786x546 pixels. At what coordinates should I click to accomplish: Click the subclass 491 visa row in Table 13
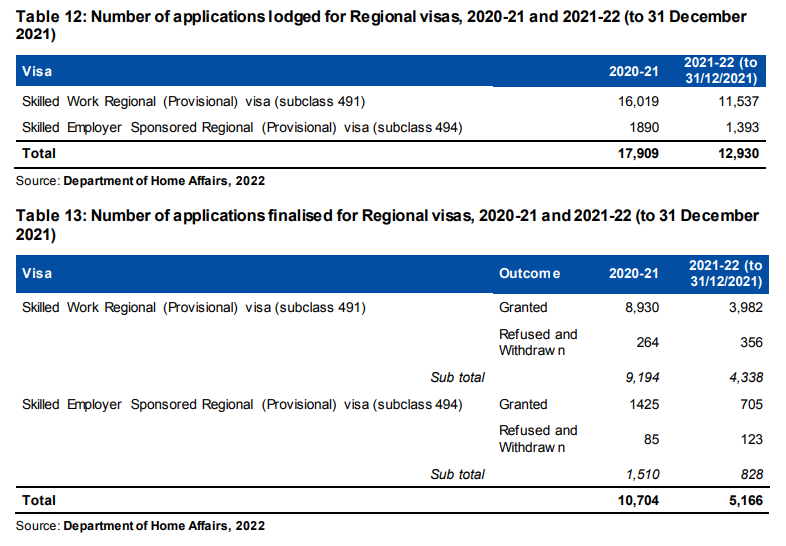[x=194, y=308]
